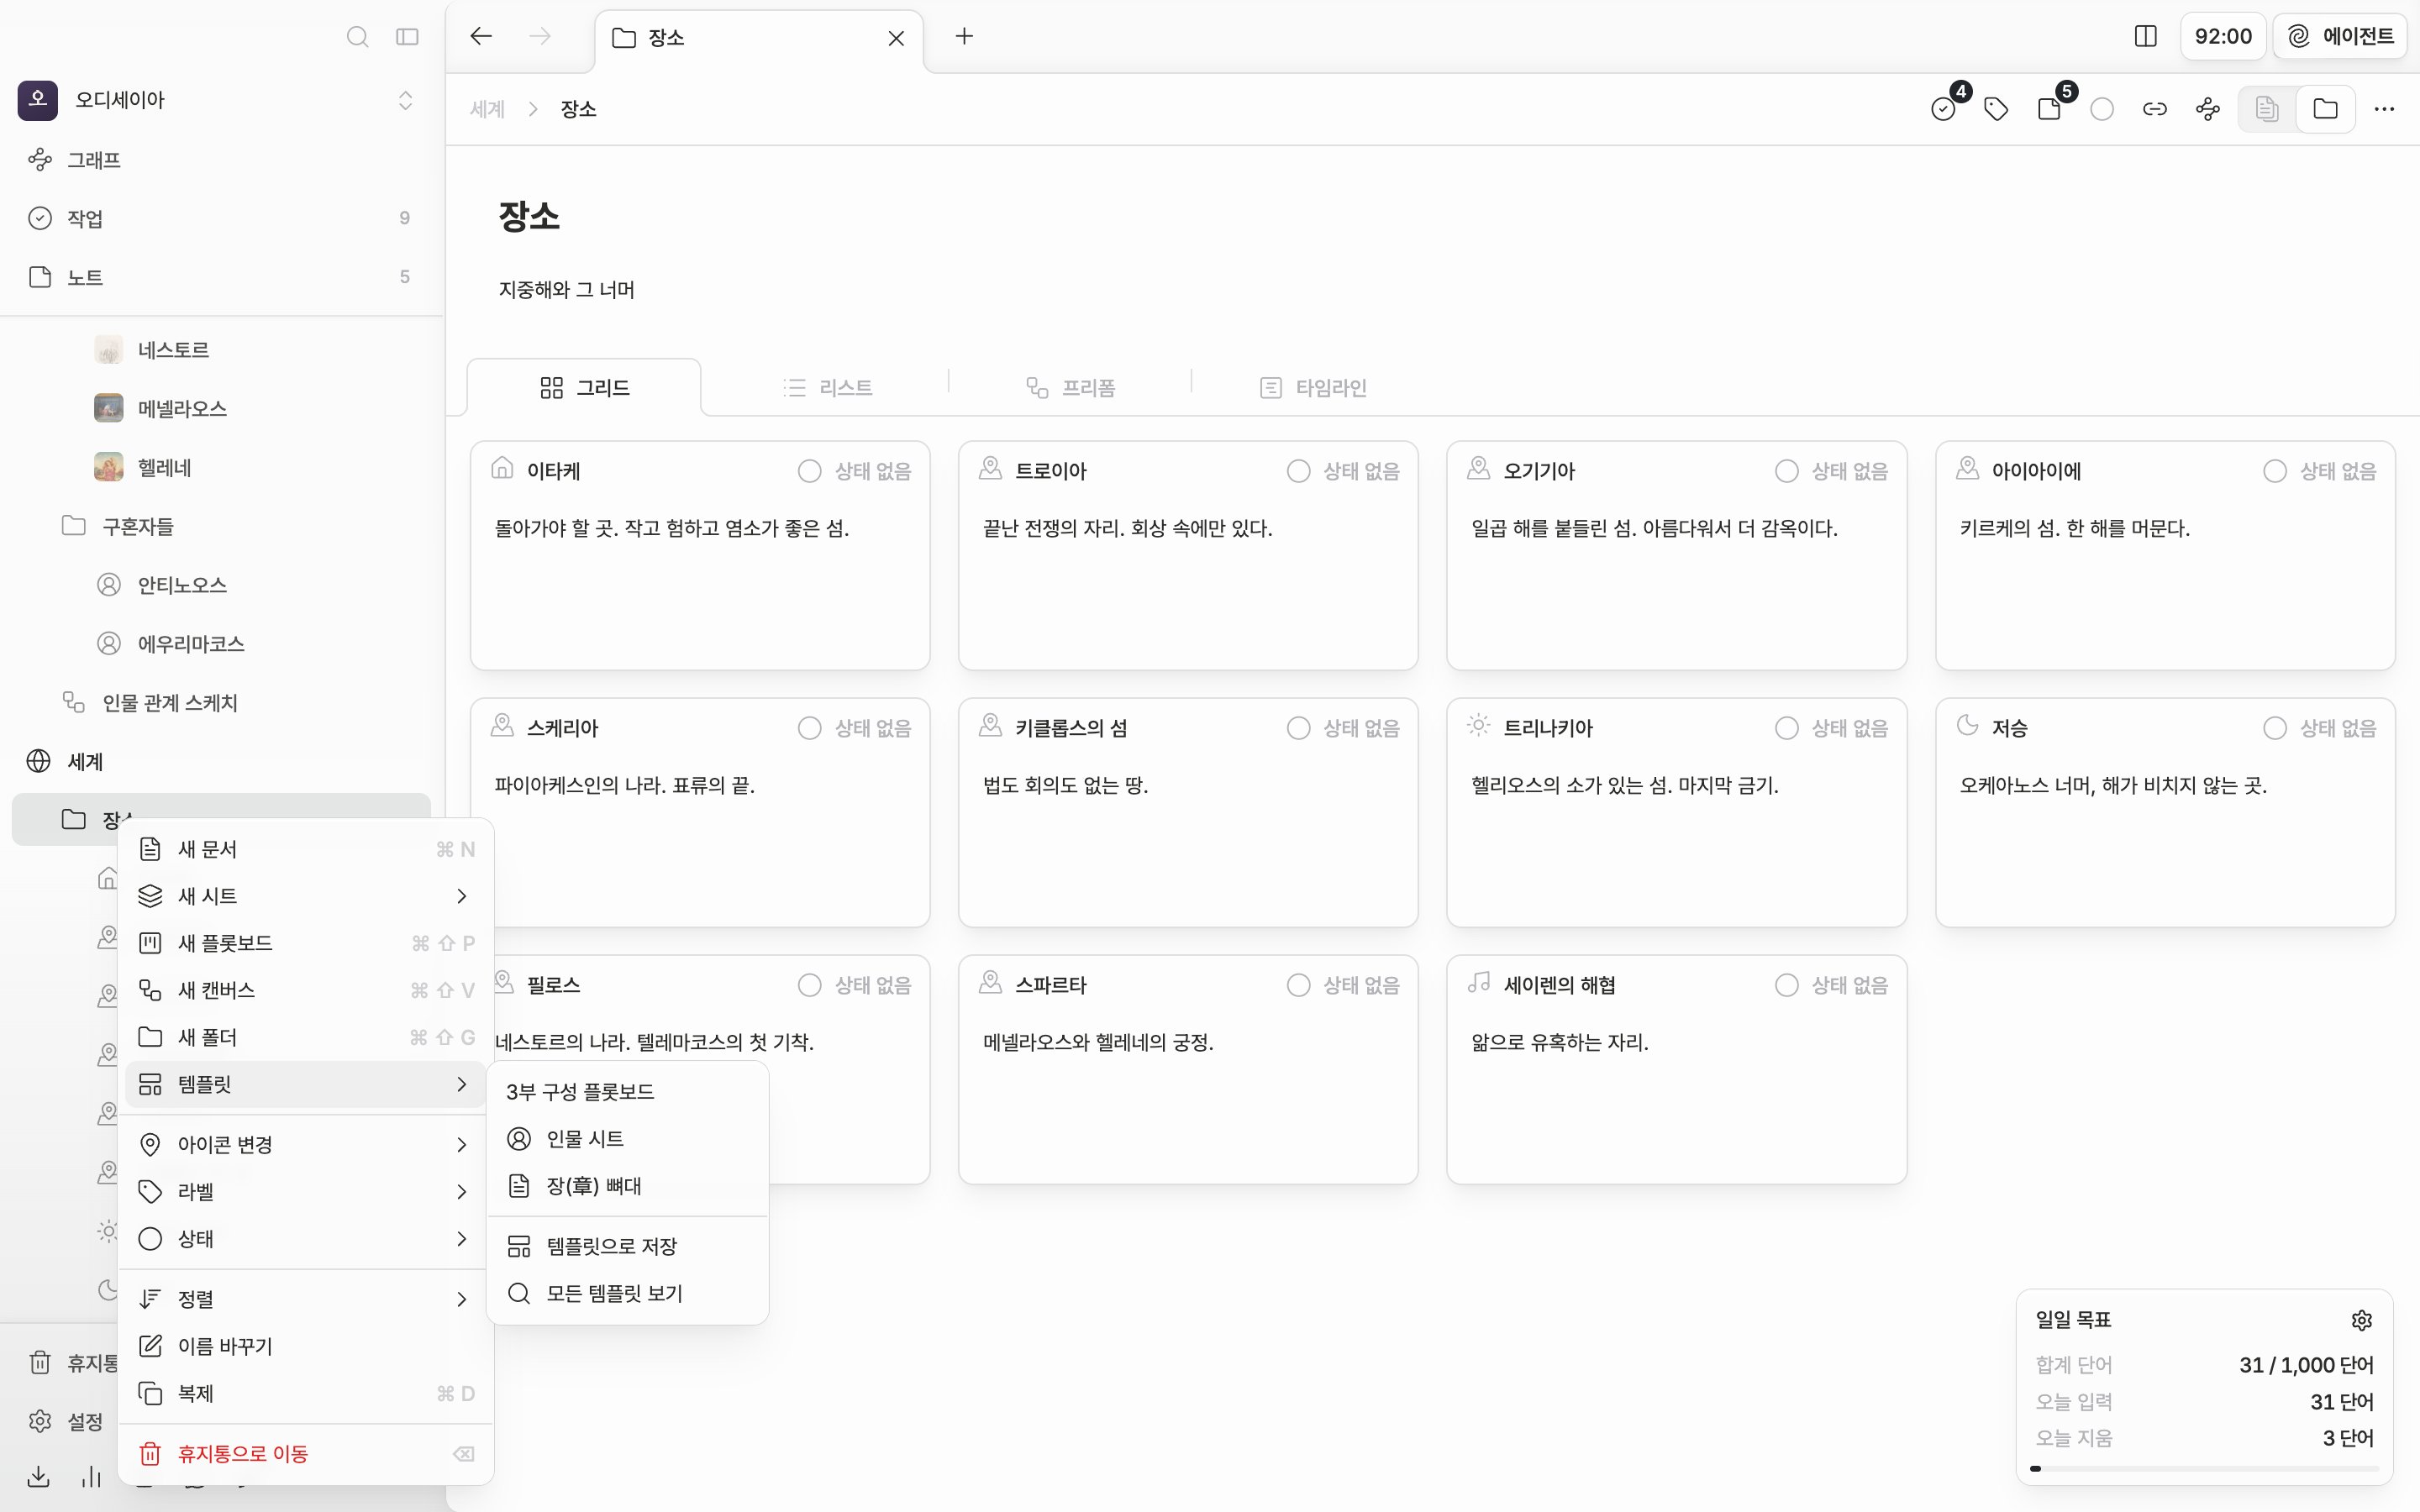Expand the 템플릿 submenu
Screen dimensions: 2420x1512
click(306, 1084)
